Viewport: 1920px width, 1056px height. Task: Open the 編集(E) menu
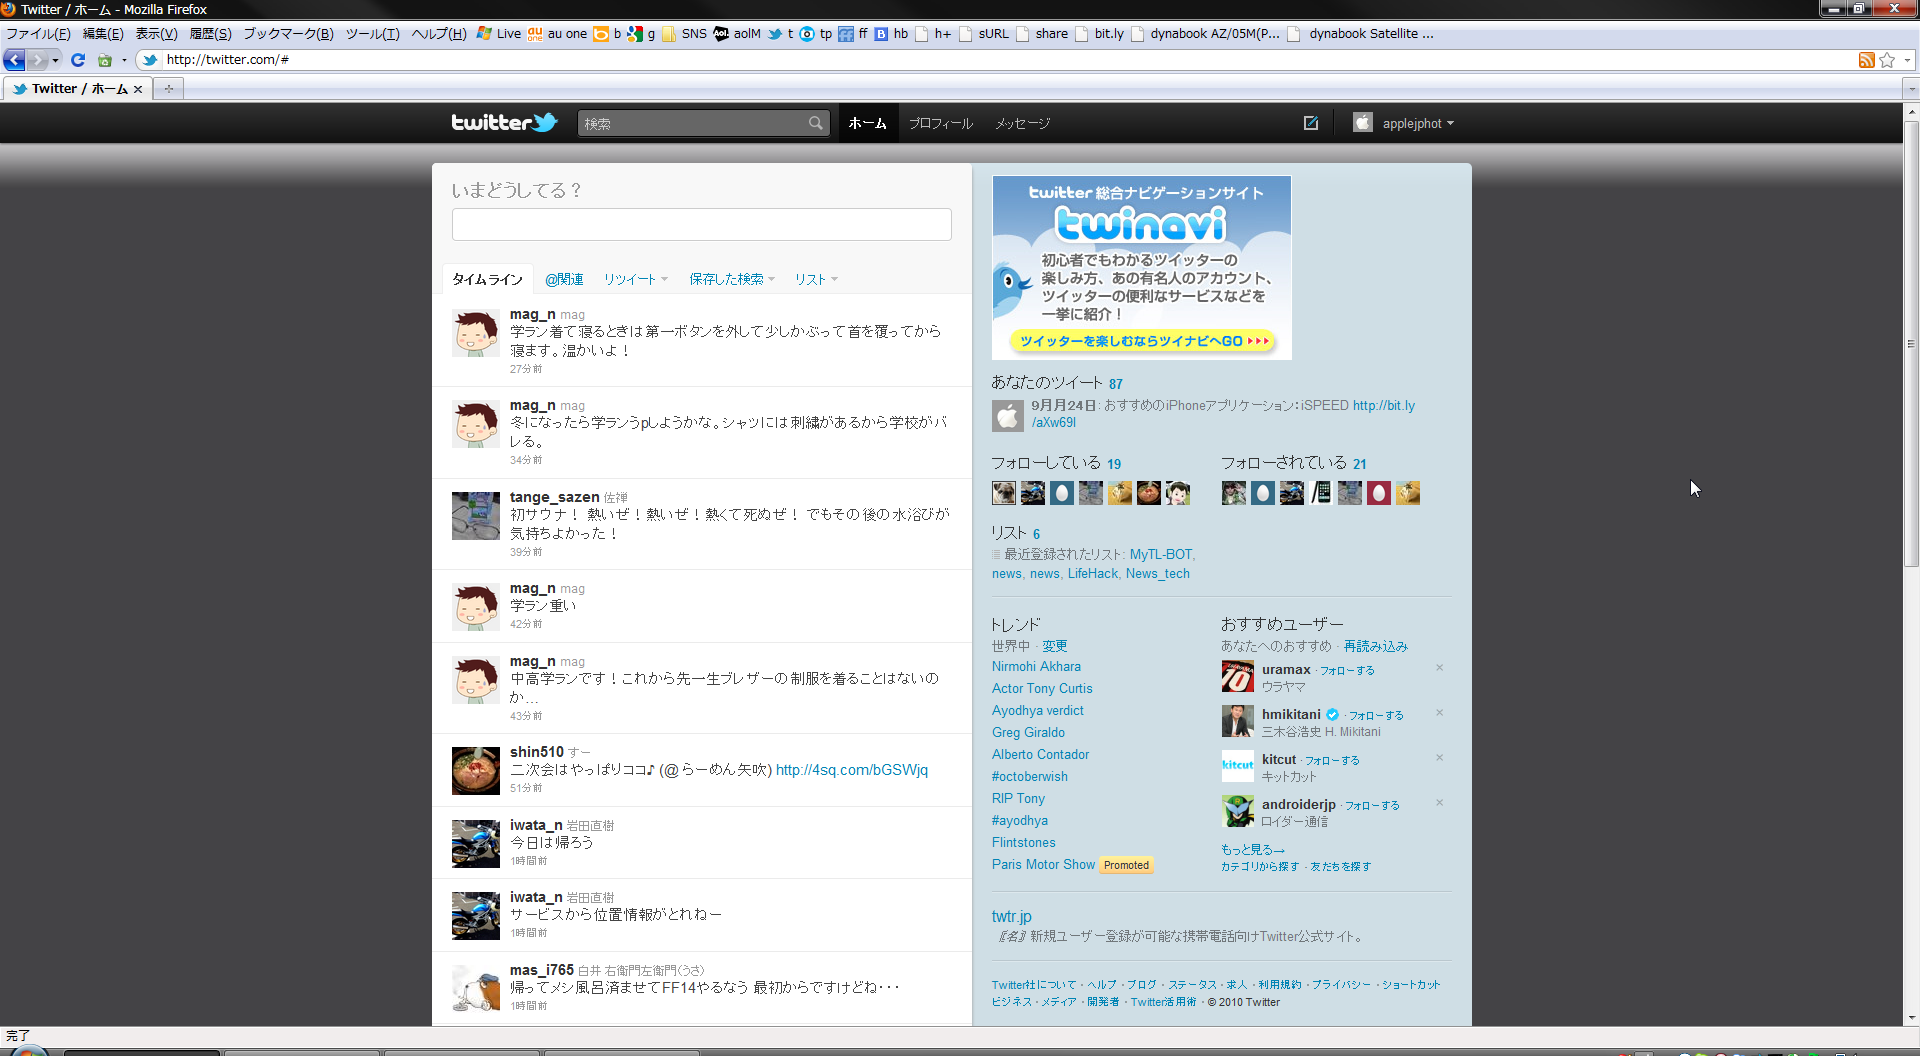click(x=103, y=34)
